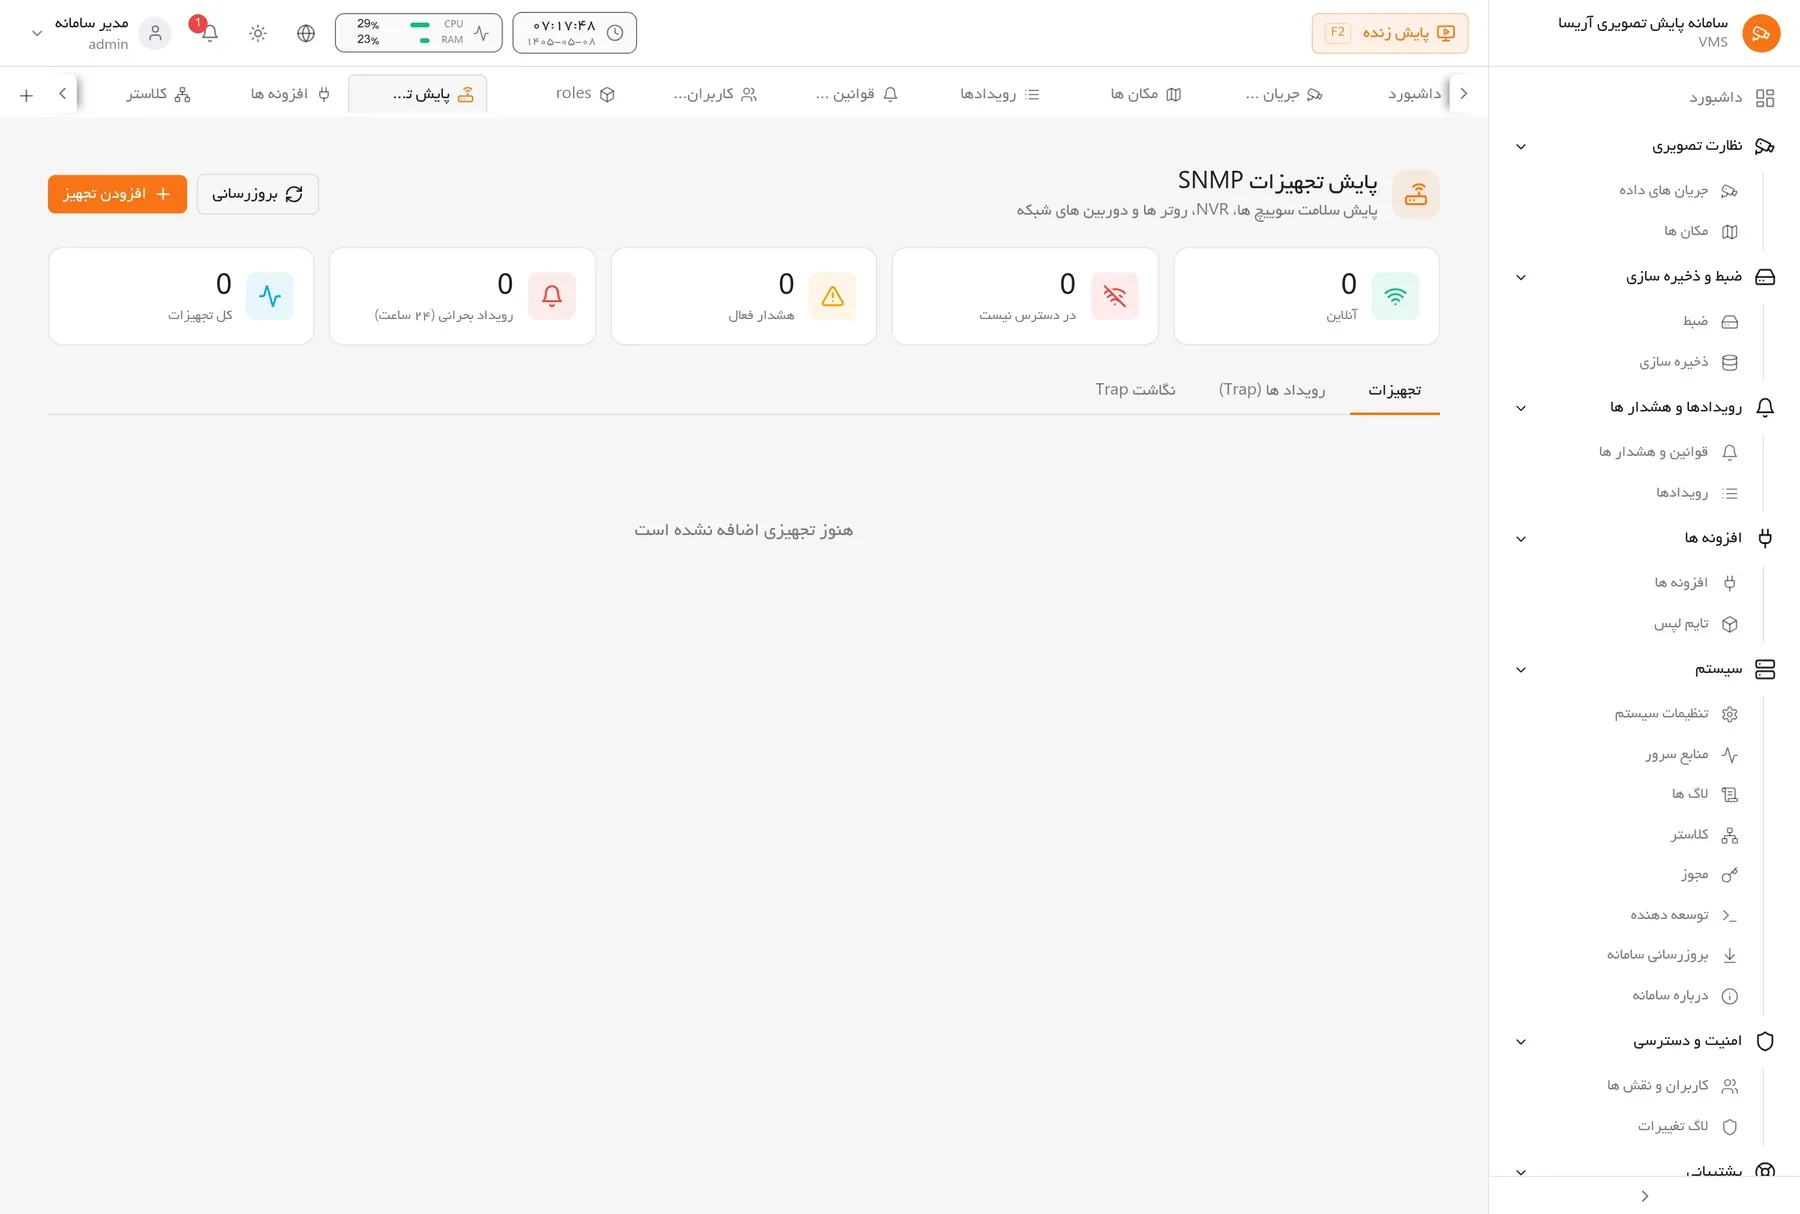1800x1214 pixels.
Task: Click the SNMP router header icon
Action: click(1415, 194)
